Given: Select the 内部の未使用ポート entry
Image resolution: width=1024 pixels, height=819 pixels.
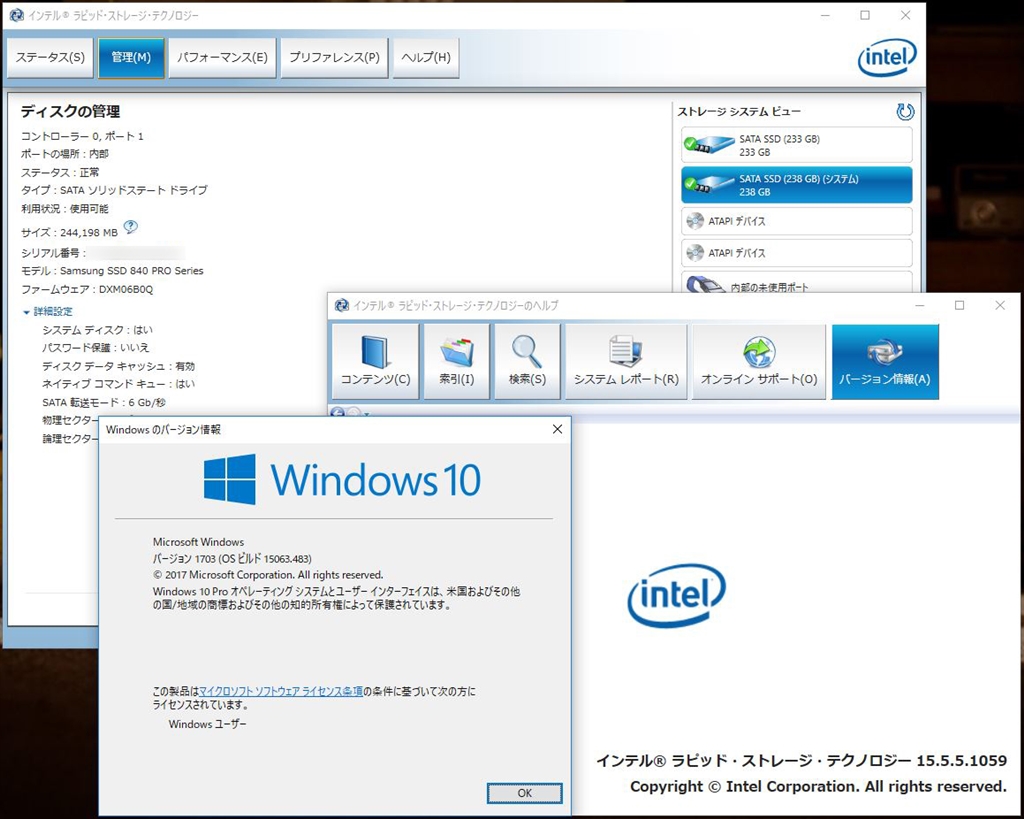Looking at the screenshot, I should click(x=796, y=283).
